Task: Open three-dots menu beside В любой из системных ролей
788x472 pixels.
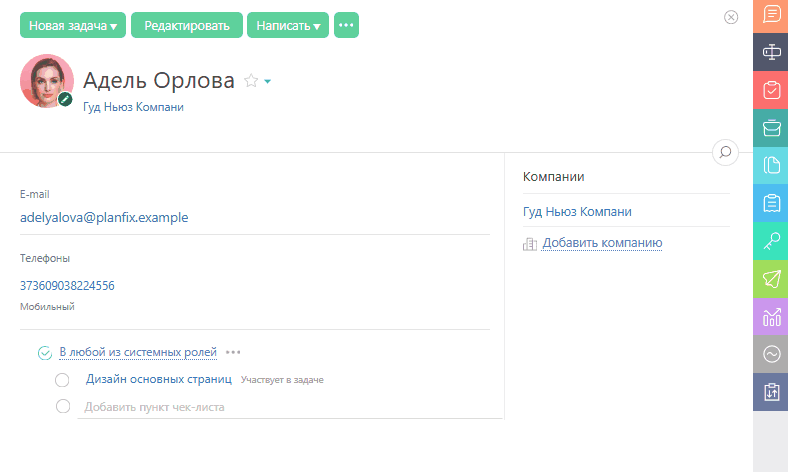Action: click(233, 352)
